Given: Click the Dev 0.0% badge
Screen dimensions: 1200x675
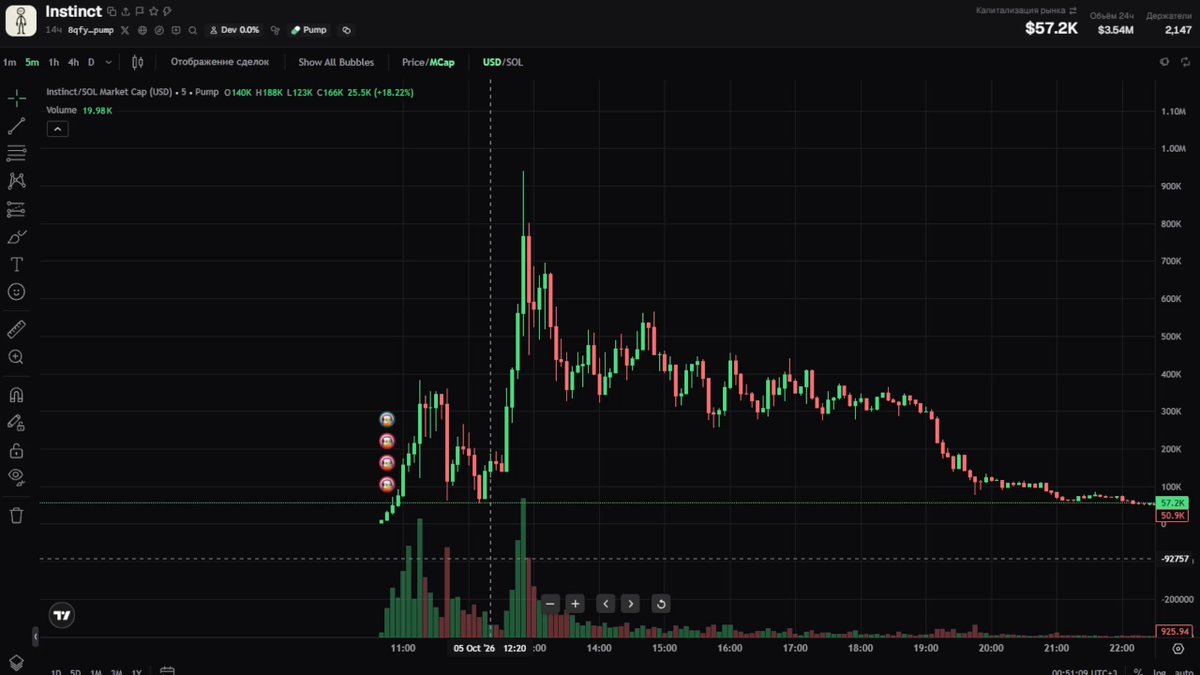Looking at the screenshot, I should click(234, 30).
